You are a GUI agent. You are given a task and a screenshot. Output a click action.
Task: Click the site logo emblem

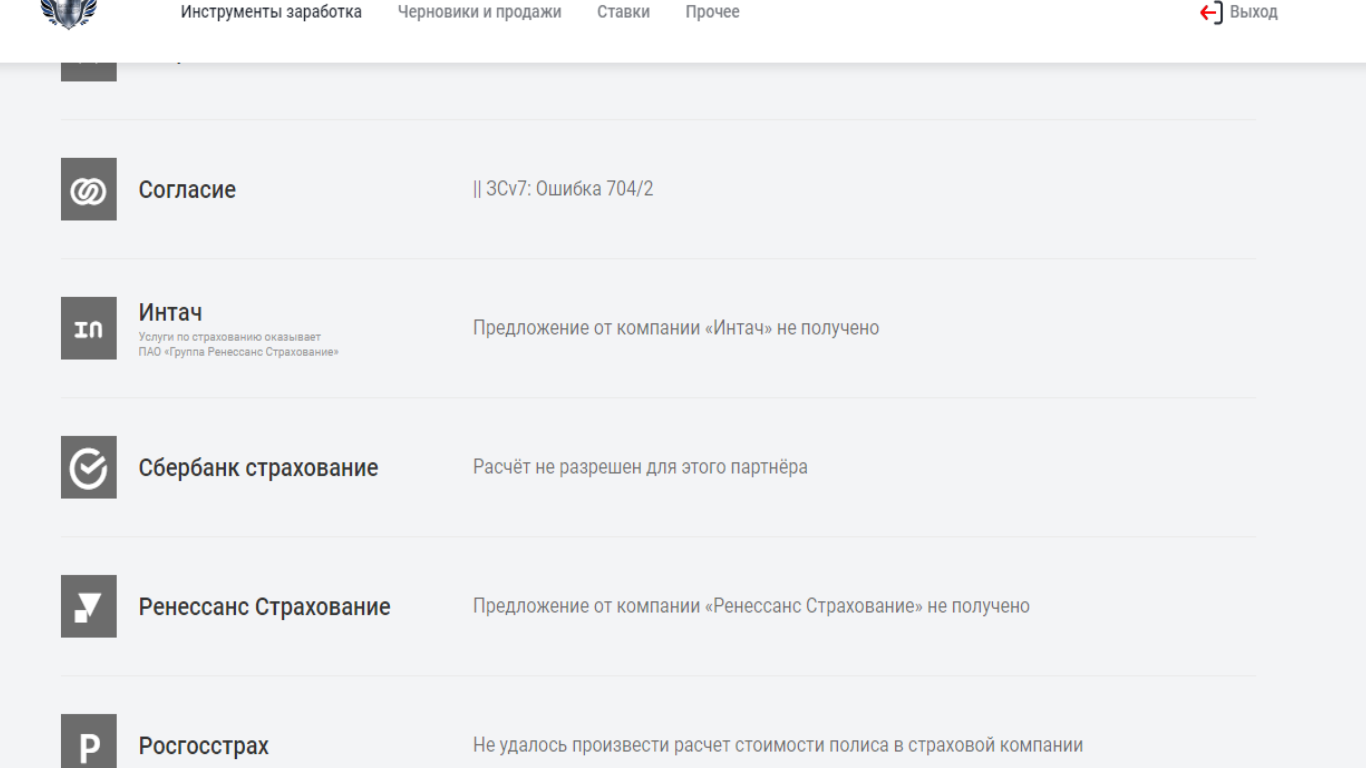[x=68, y=13]
